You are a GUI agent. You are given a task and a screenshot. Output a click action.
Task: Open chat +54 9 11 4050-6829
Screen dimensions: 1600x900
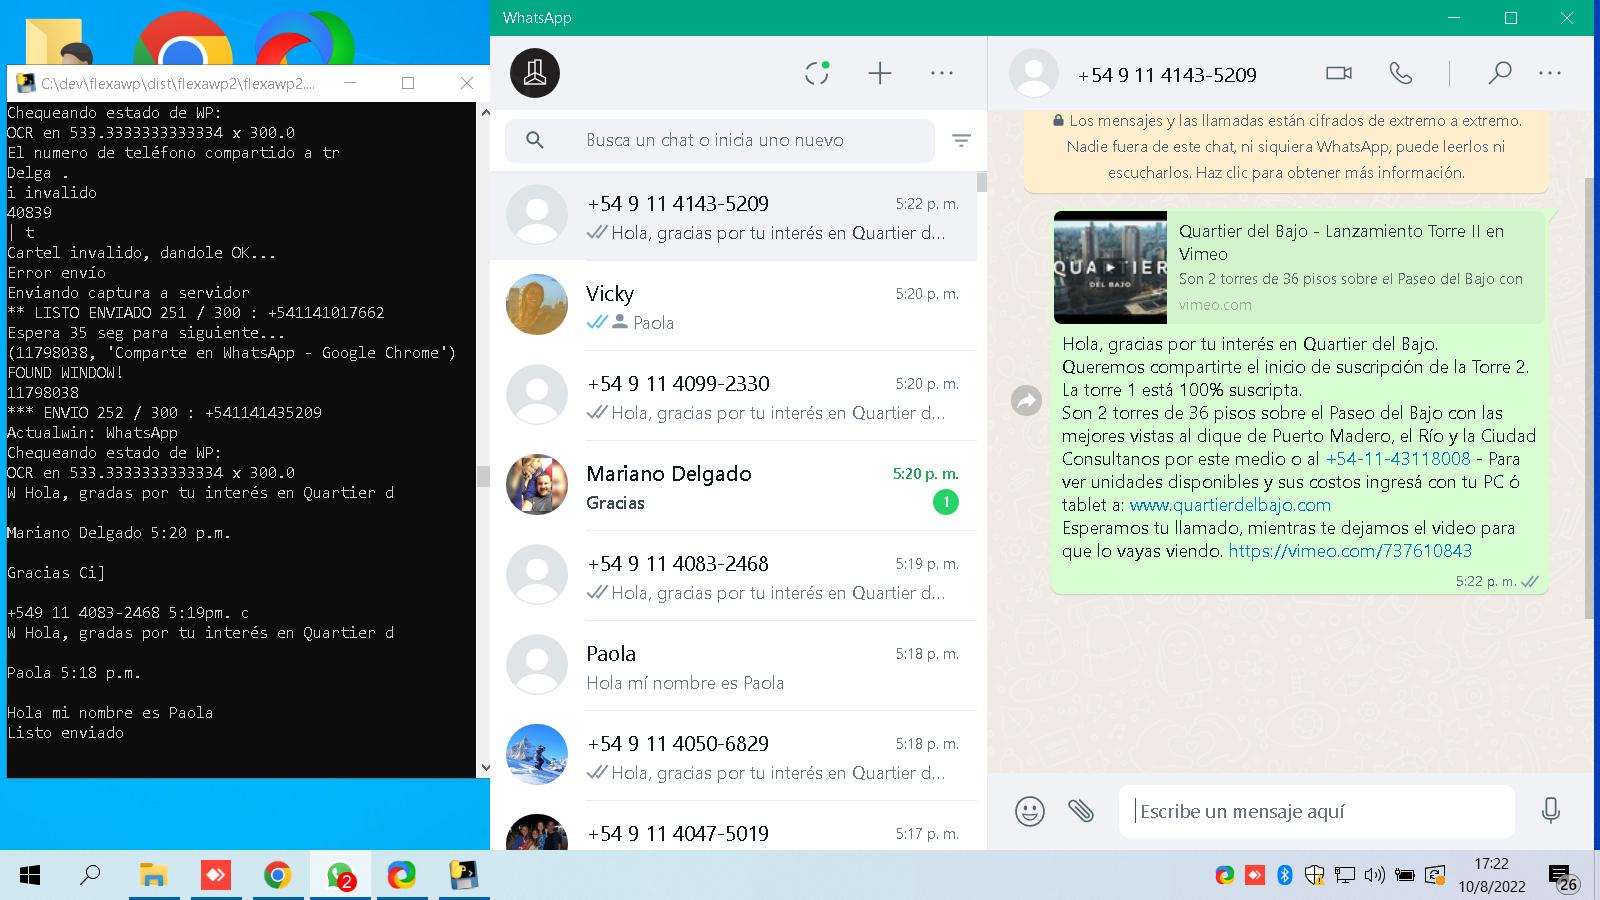pyautogui.click(x=733, y=756)
